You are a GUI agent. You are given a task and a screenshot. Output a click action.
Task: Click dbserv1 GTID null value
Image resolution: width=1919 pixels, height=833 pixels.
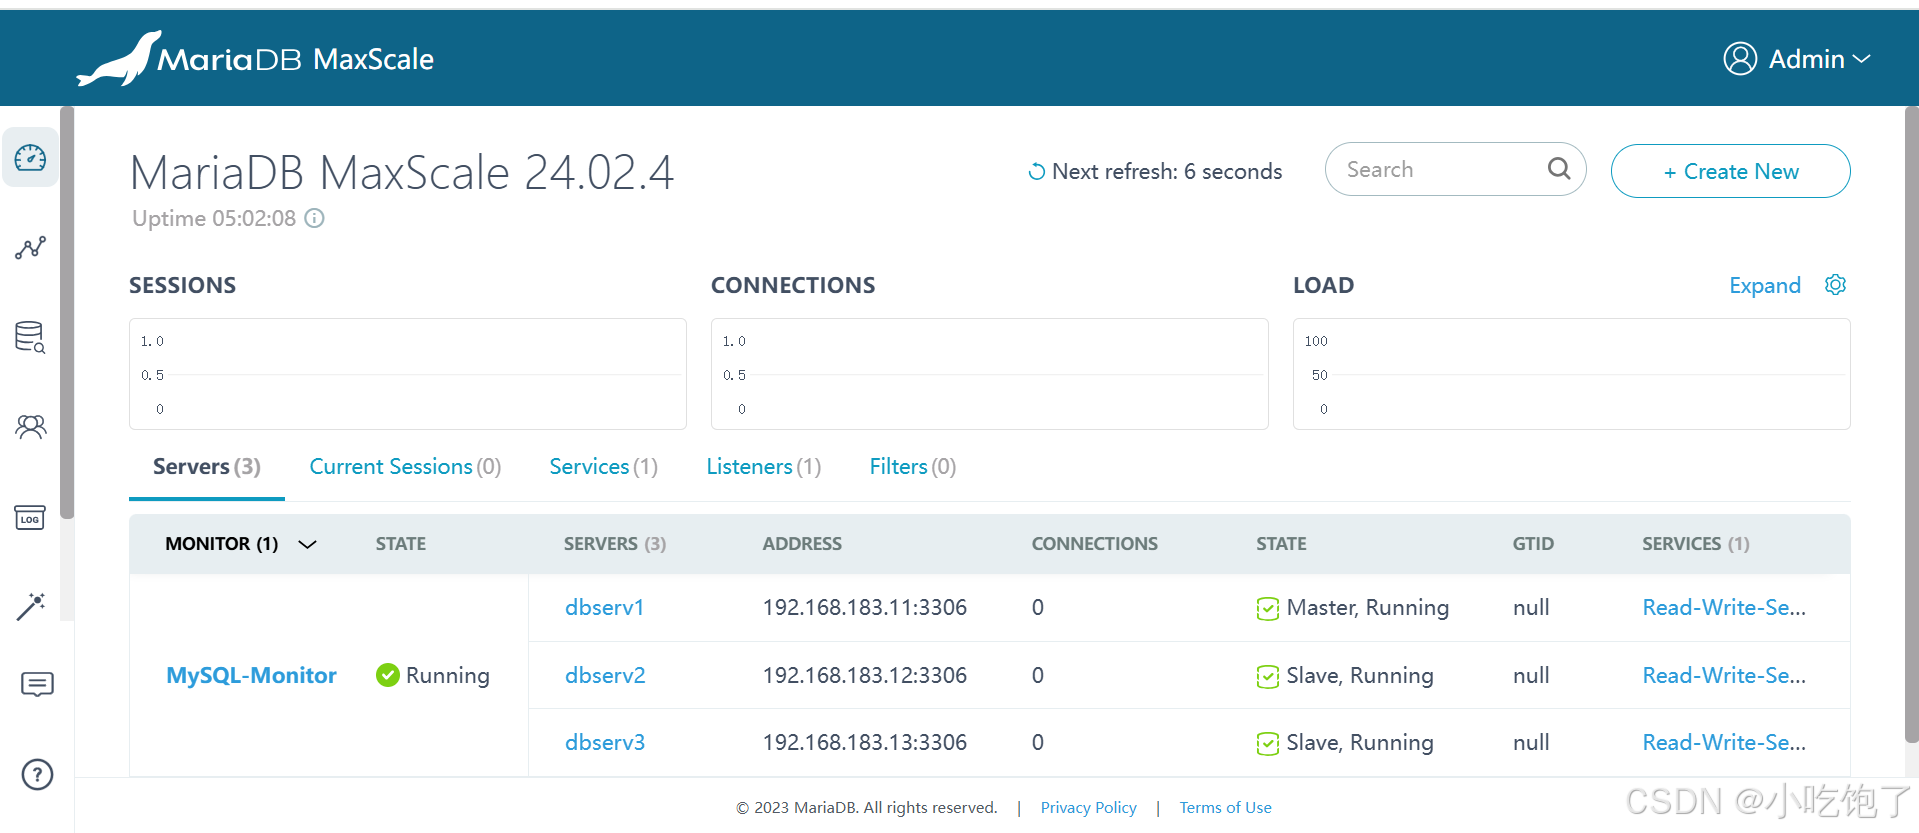1531,607
